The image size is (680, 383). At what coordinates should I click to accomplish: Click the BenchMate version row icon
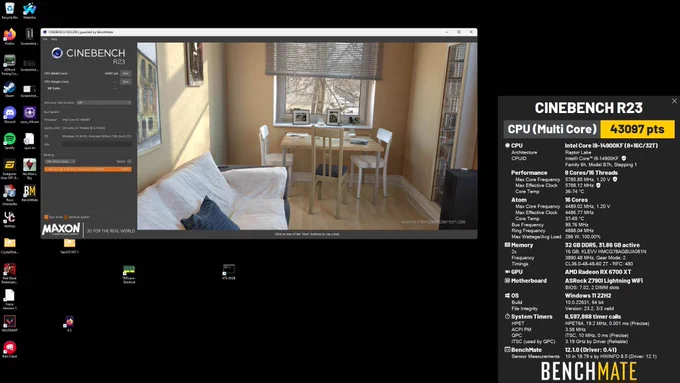point(507,350)
